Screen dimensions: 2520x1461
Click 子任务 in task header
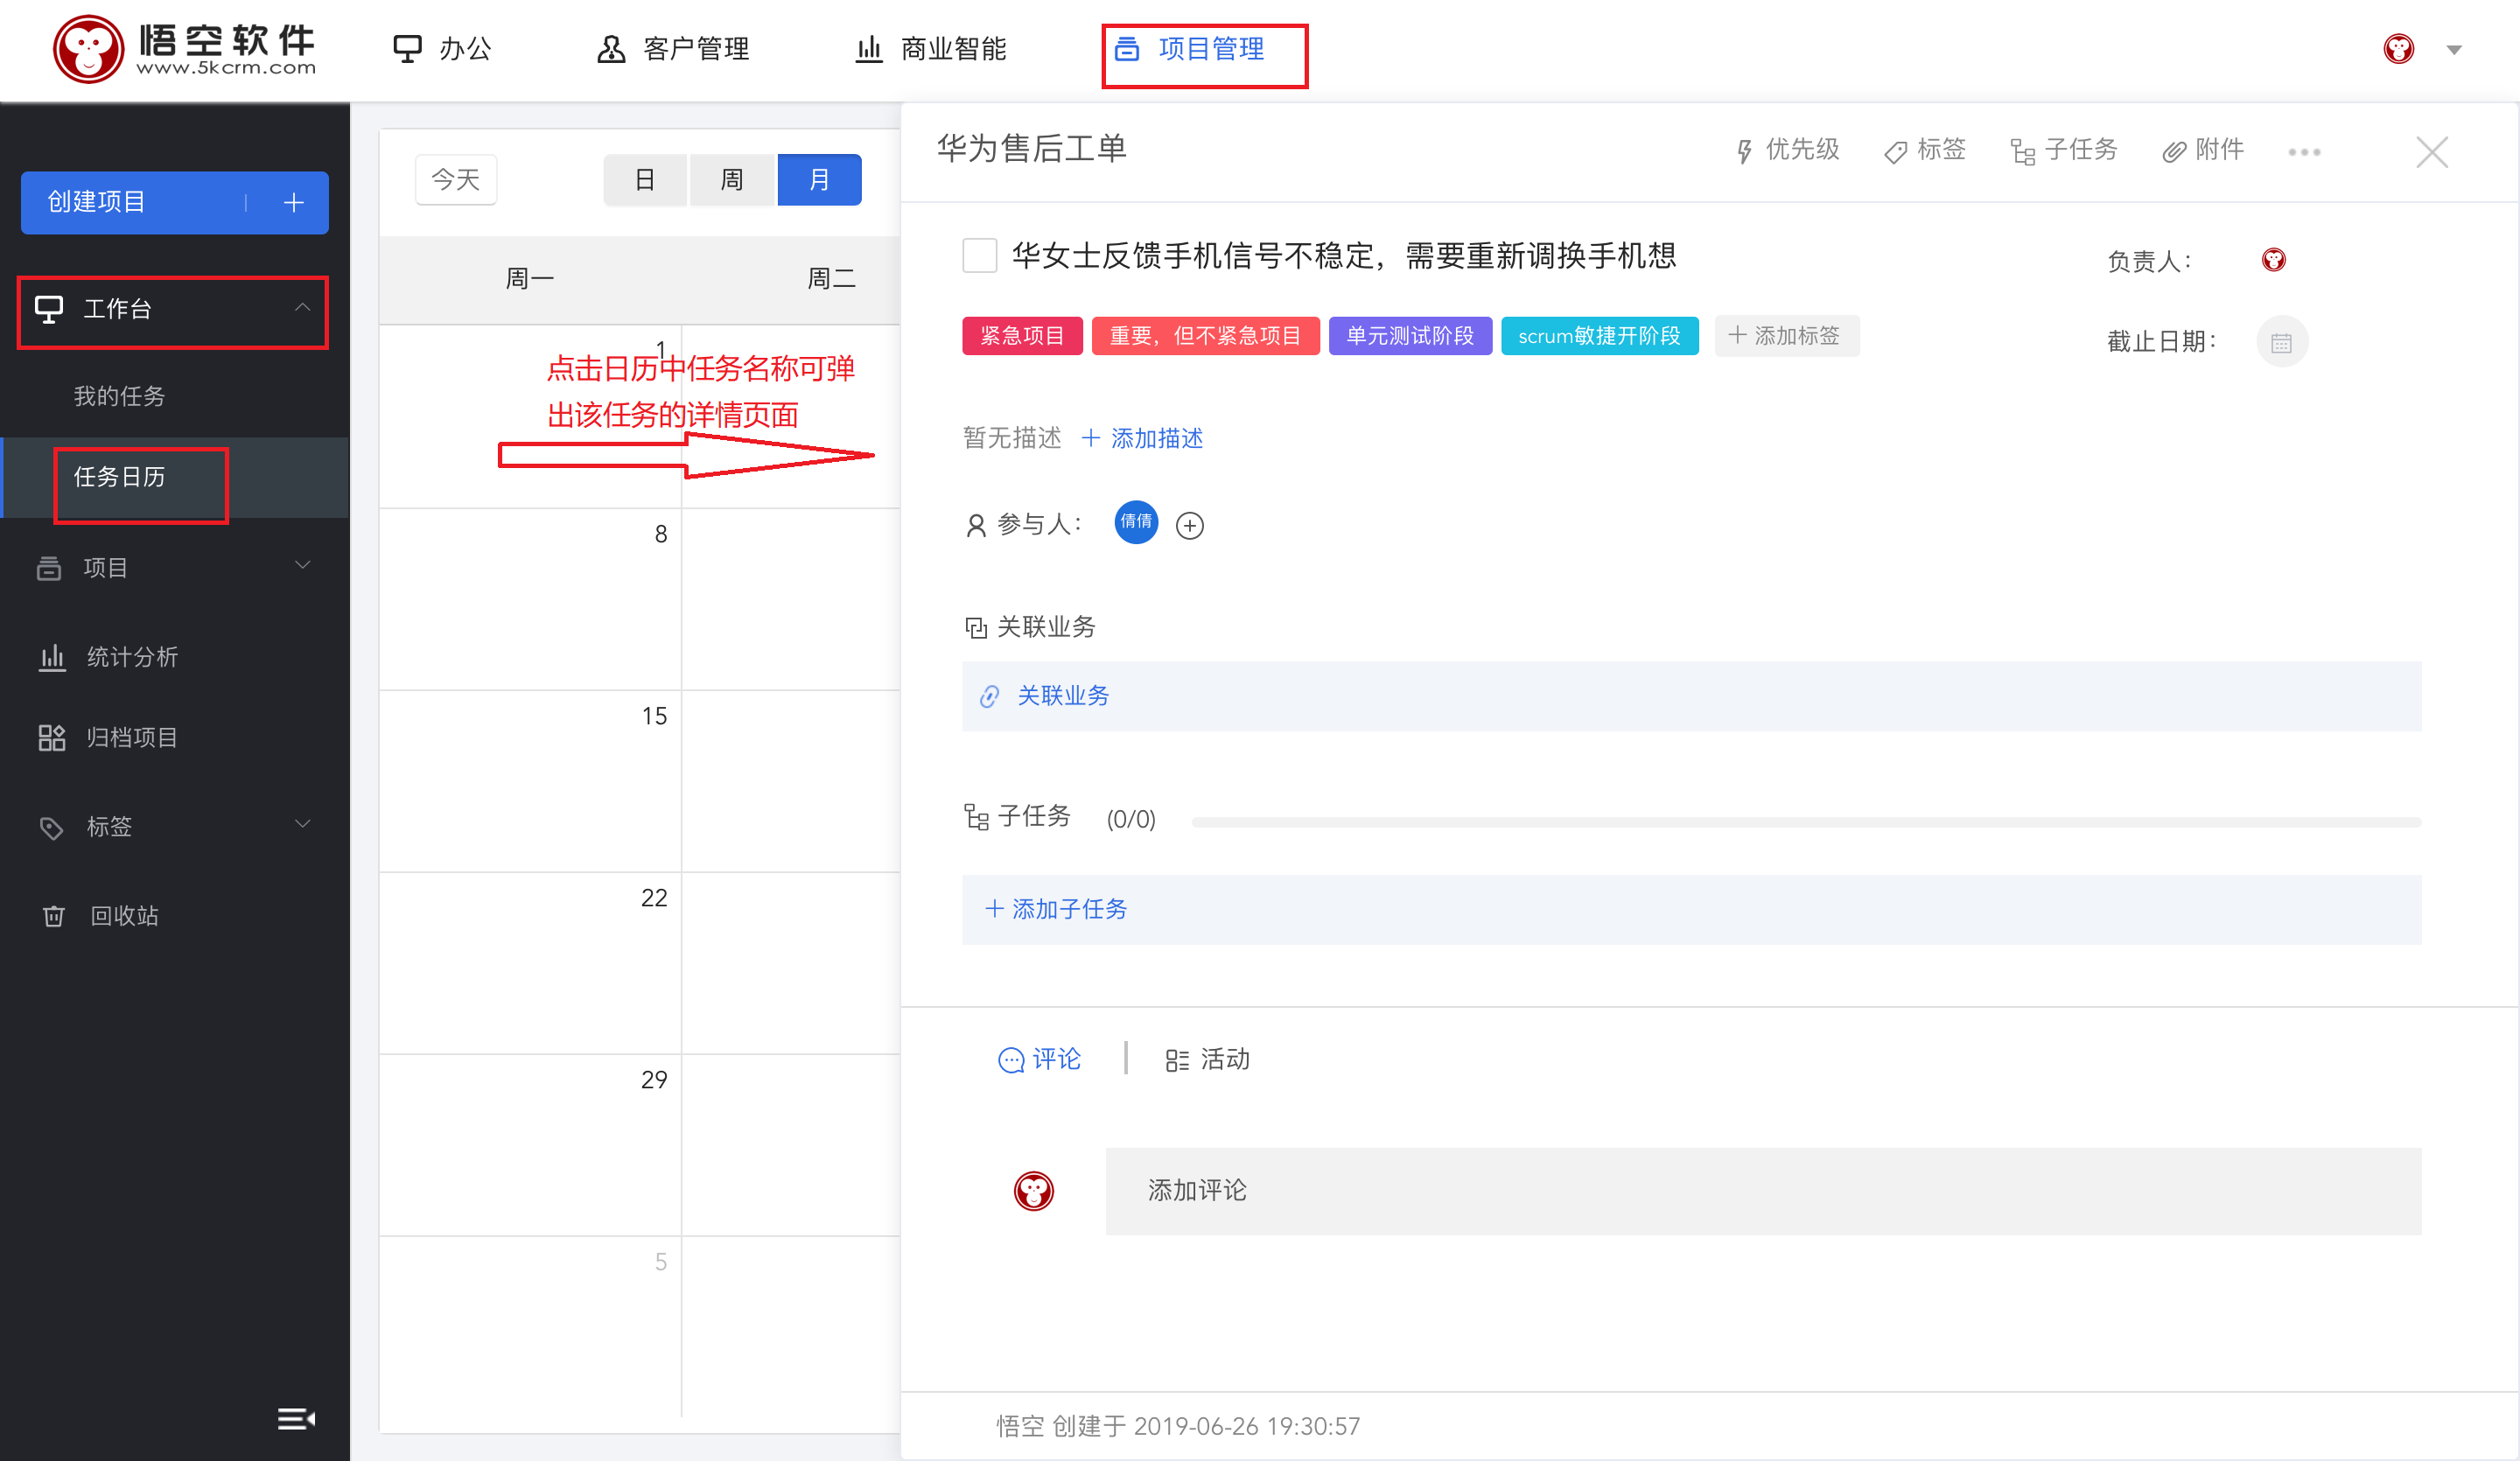pyautogui.click(x=2064, y=150)
